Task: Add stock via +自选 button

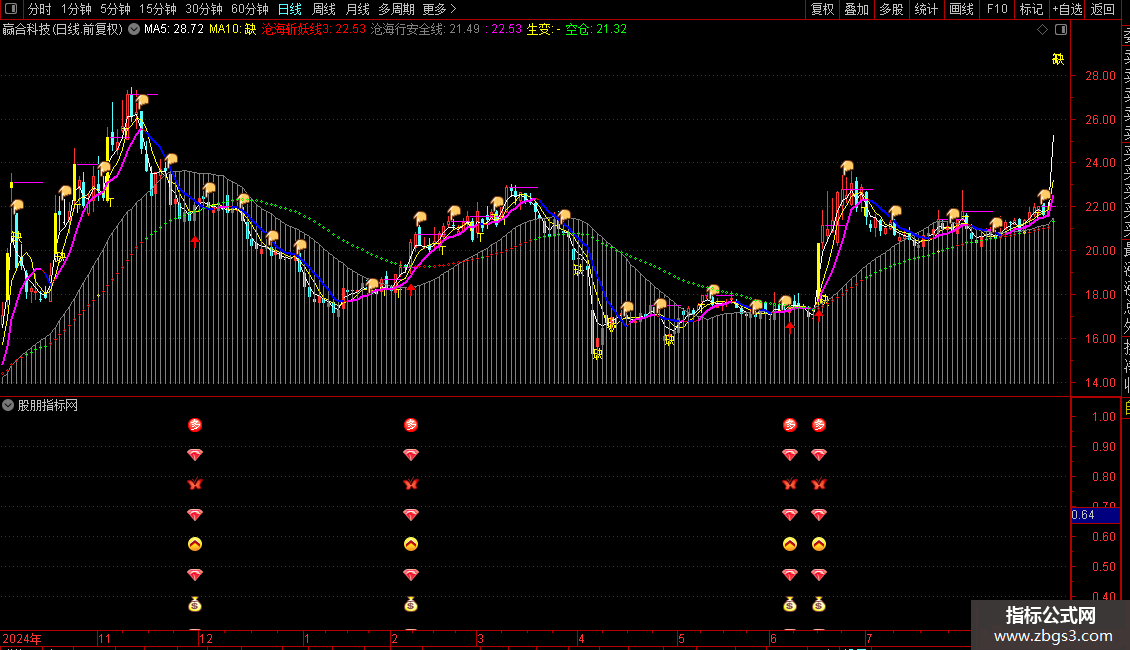Action: tap(1067, 9)
